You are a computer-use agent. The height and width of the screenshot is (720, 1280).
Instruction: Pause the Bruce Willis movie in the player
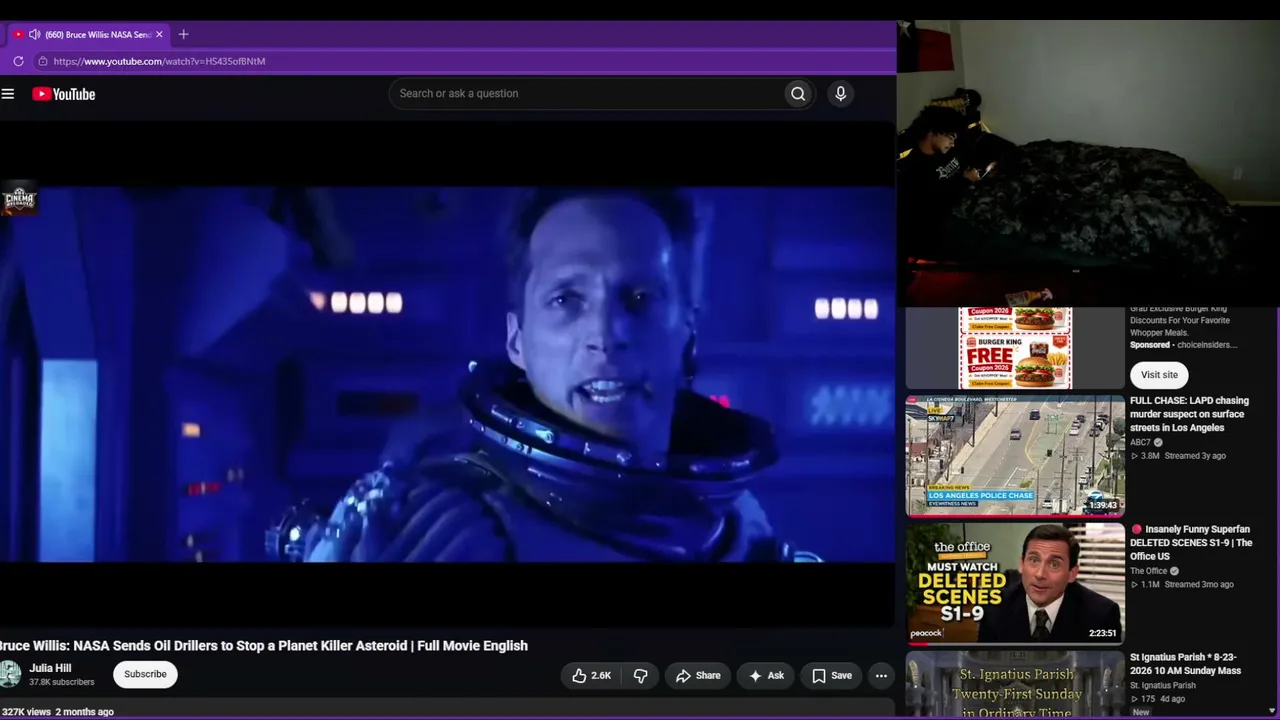[x=447, y=373]
